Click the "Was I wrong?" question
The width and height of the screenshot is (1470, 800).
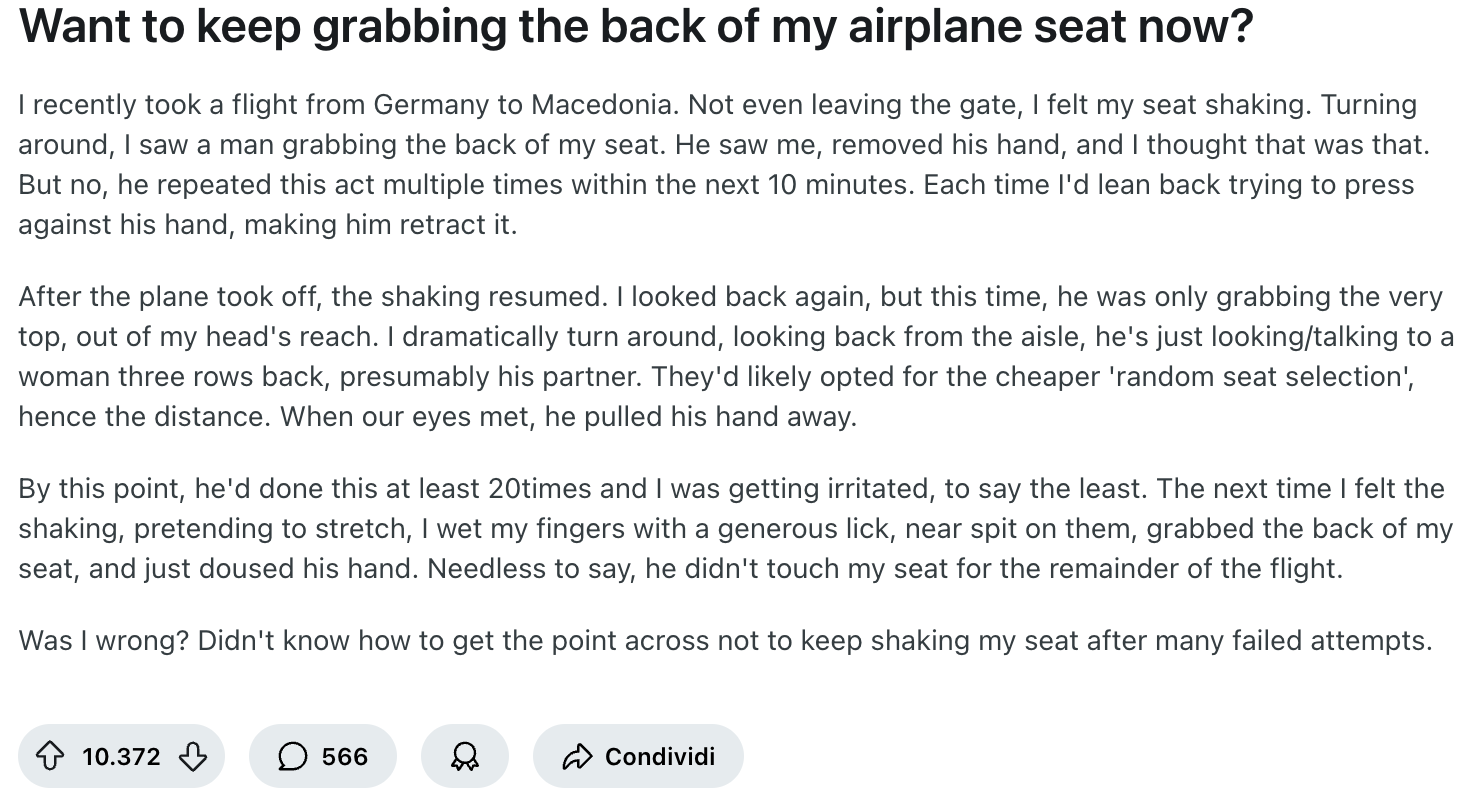(x=104, y=640)
